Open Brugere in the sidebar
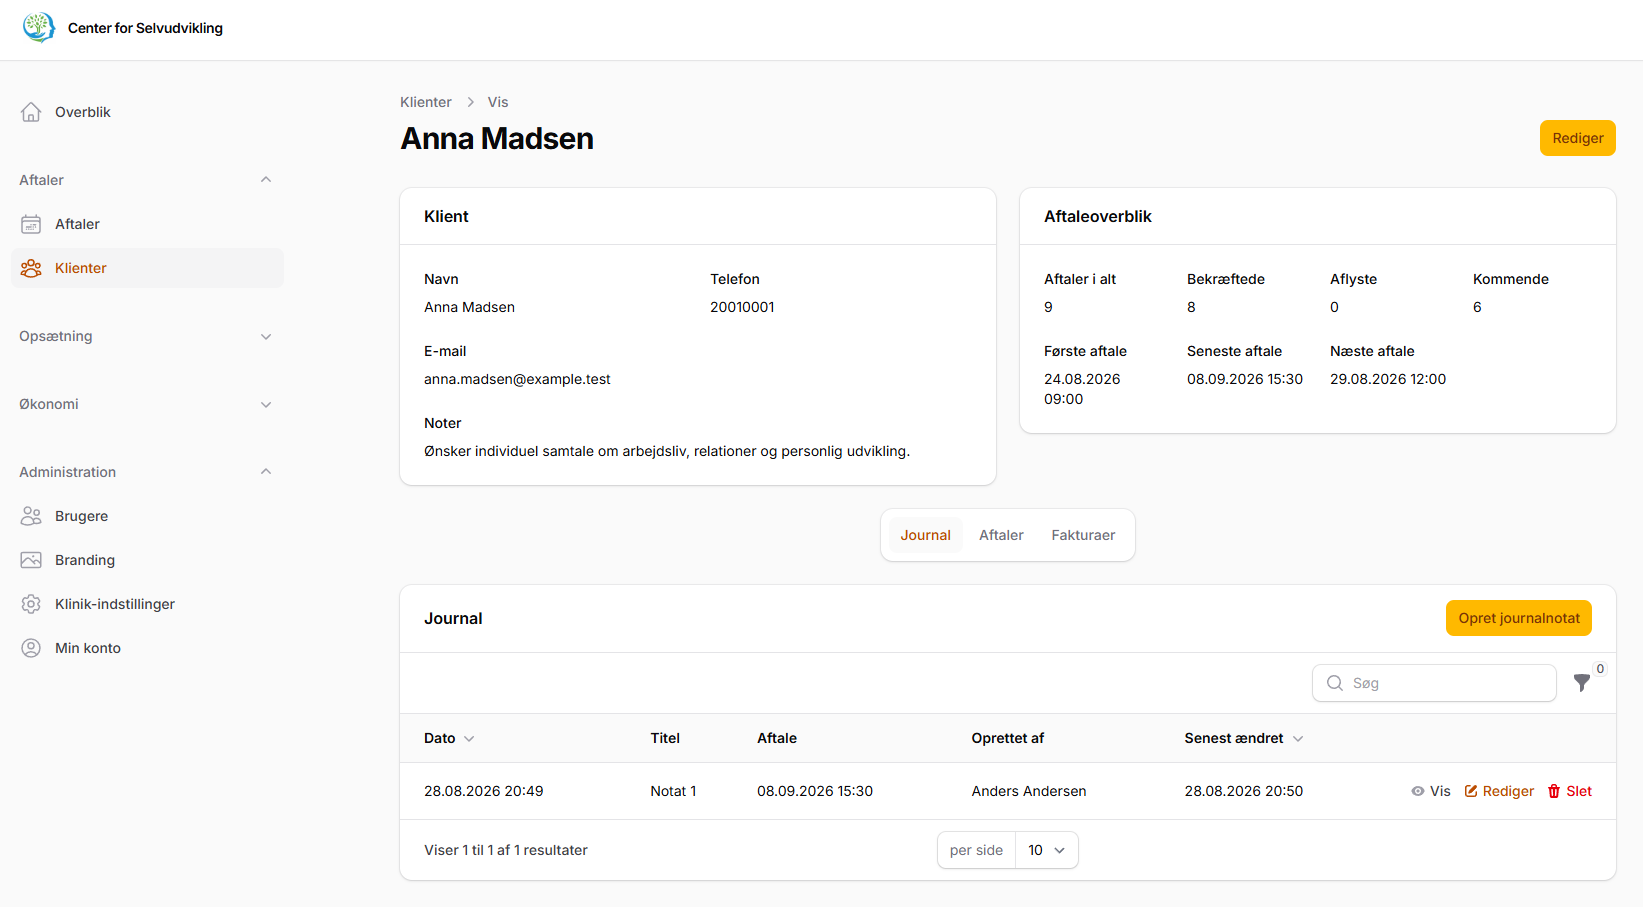Image resolution: width=1643 pixels, height=907 pixels. [x=147, y=516]
